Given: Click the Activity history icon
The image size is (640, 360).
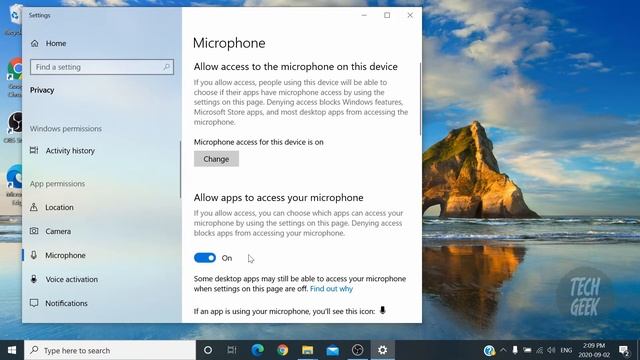Looking at the screenshot, I should pos(34,150).
